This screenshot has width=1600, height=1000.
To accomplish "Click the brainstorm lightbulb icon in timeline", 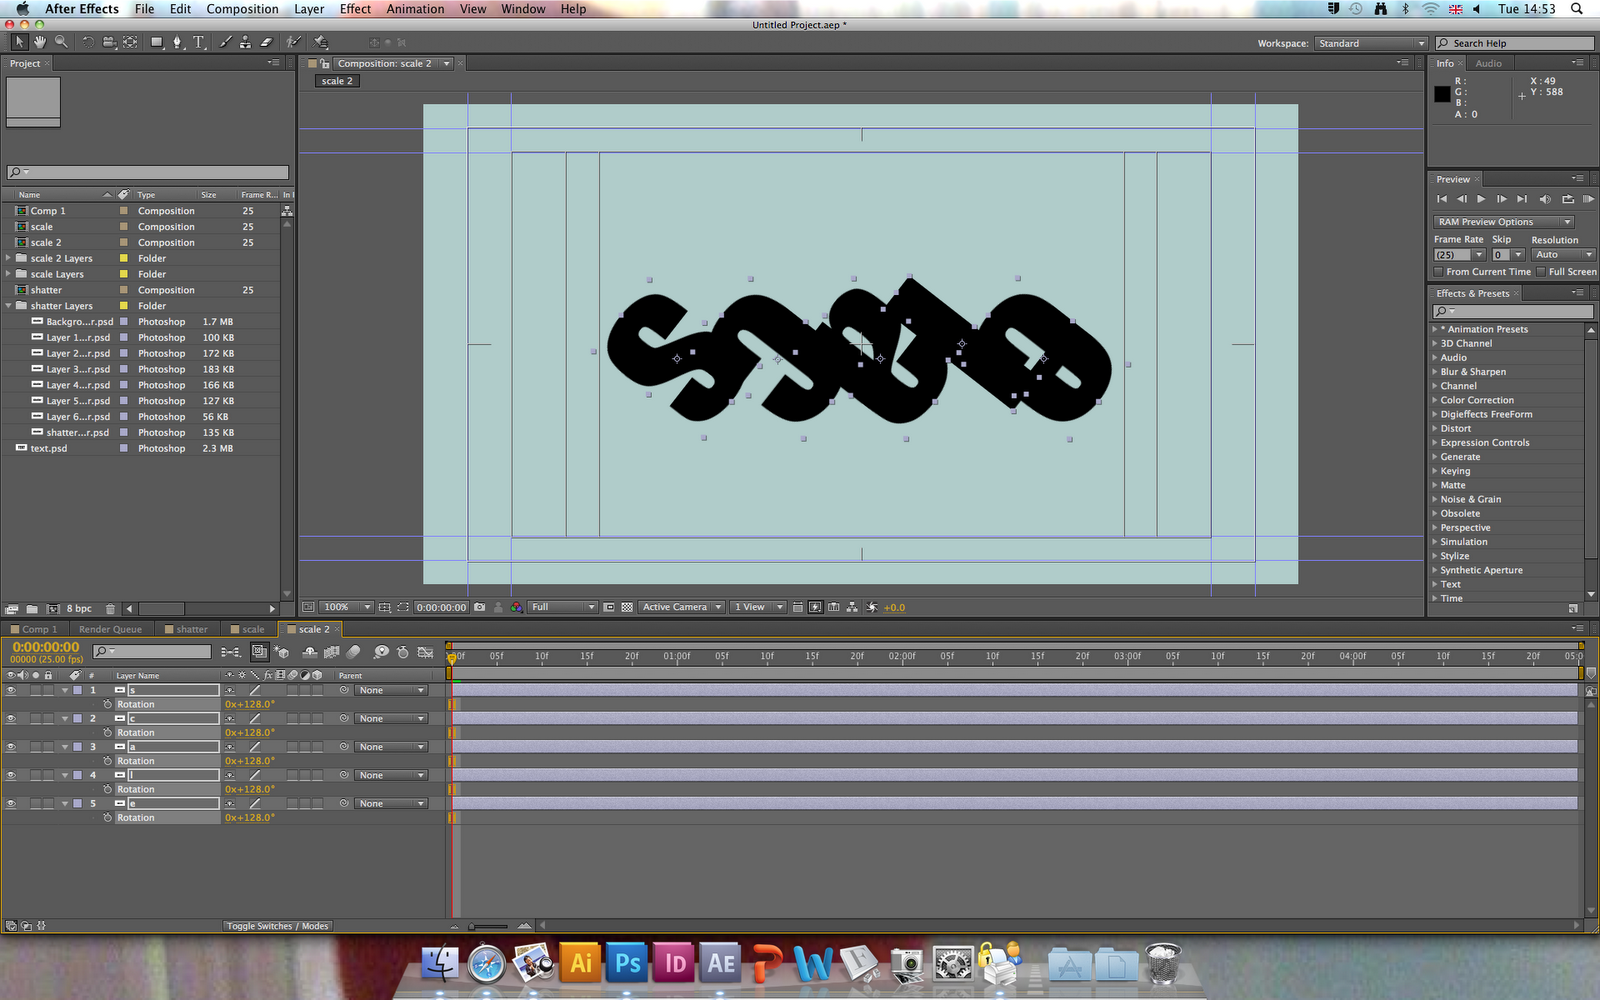I will [x=381, y=652].
